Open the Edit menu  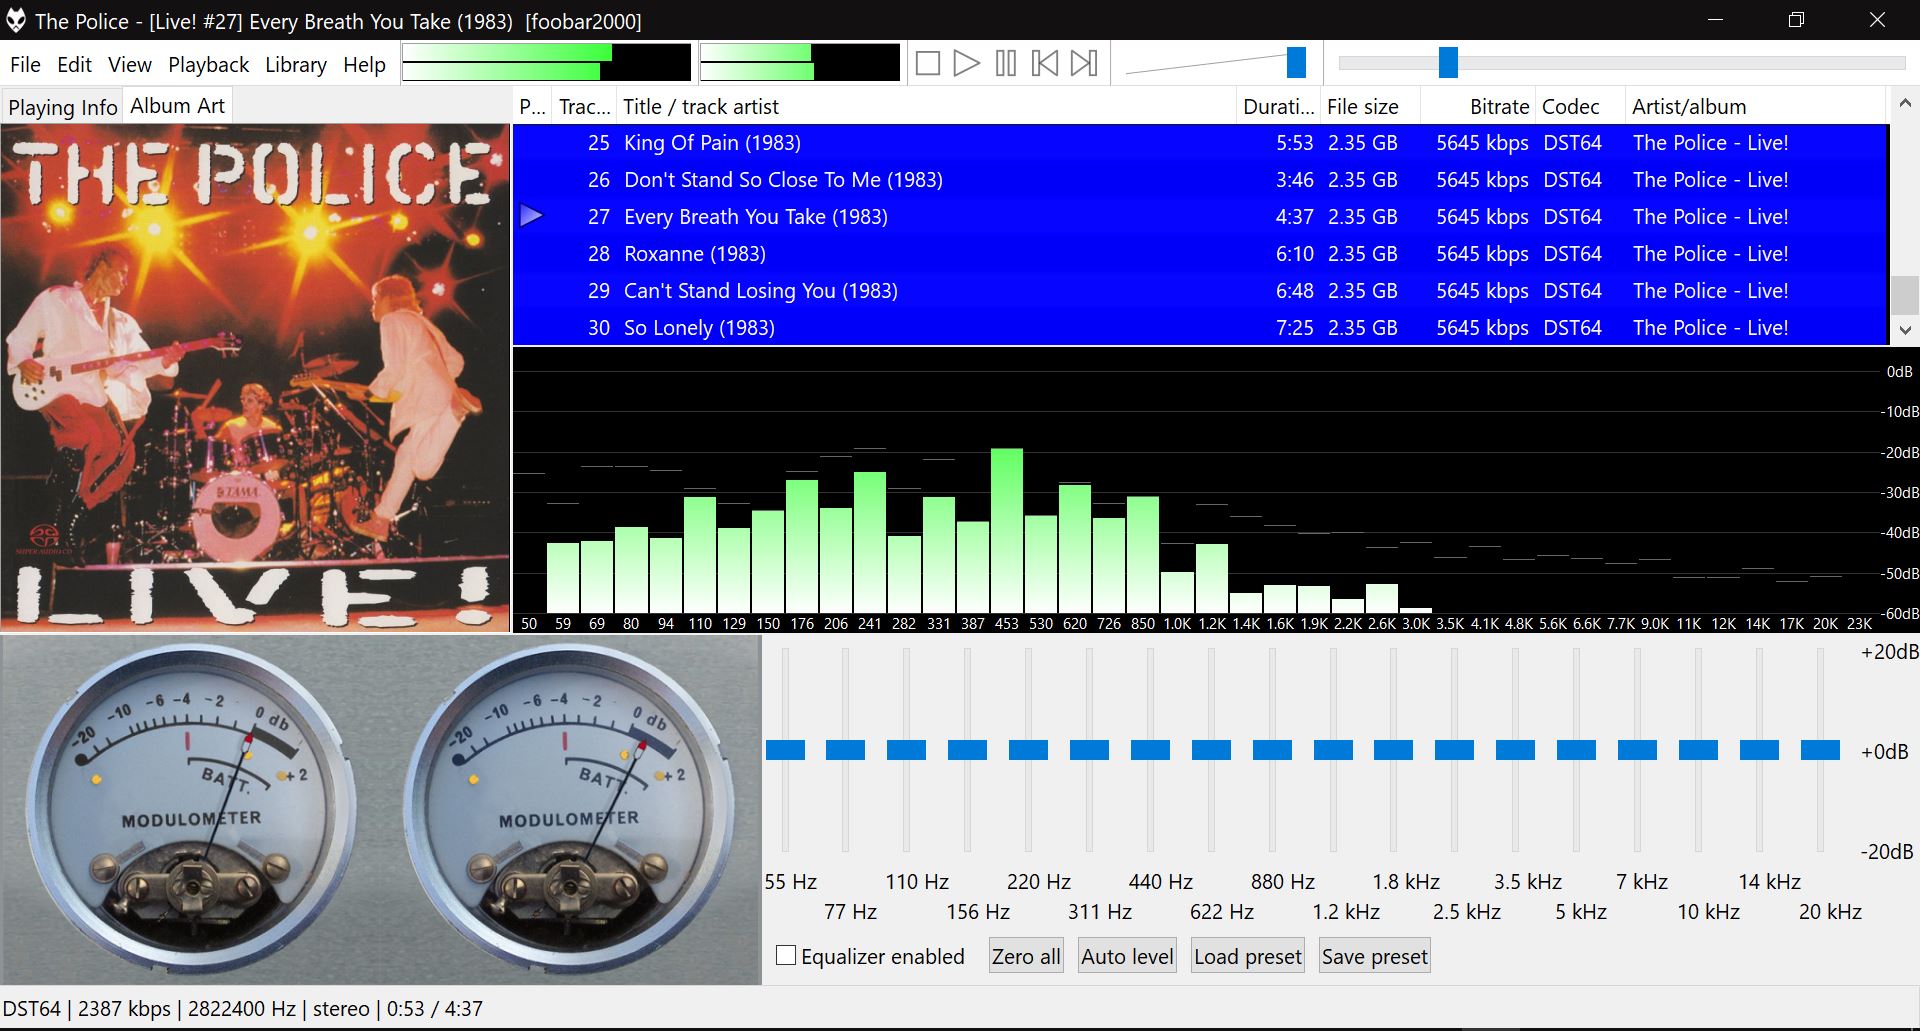pos(74,65)
